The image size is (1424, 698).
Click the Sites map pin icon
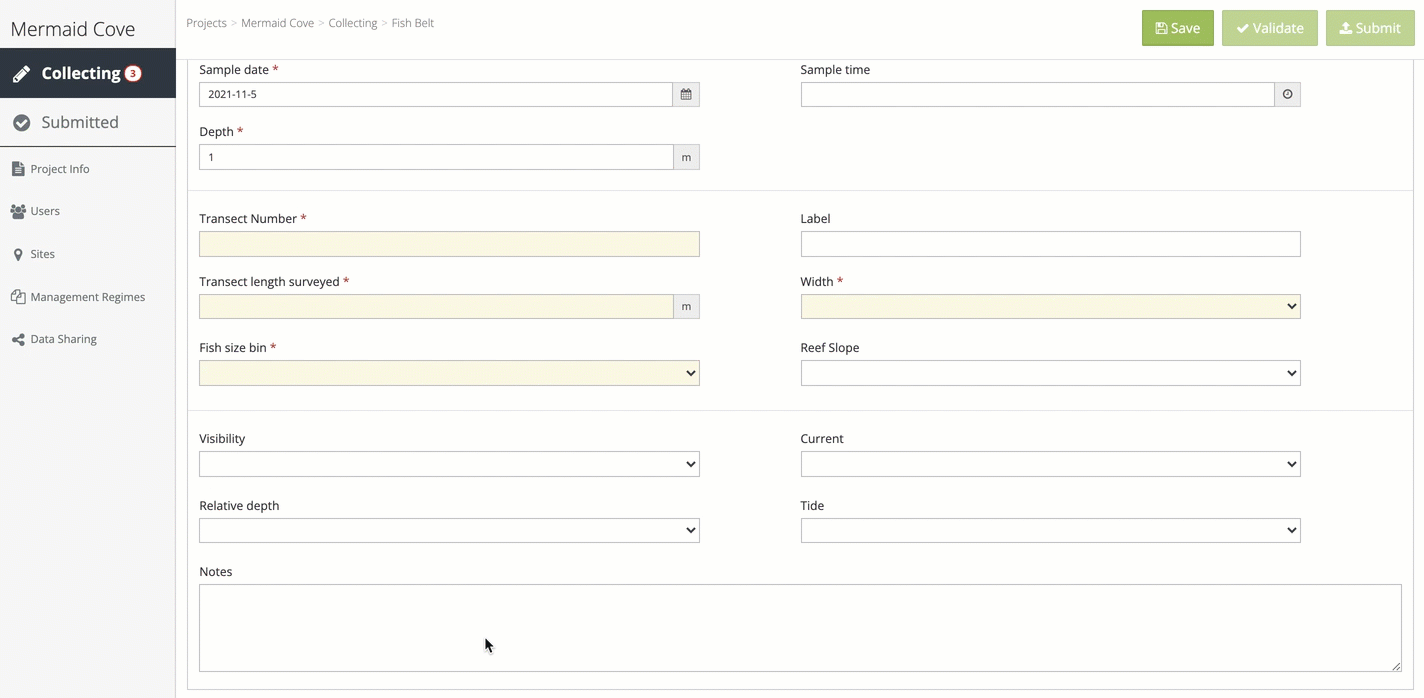pos(18,254)
